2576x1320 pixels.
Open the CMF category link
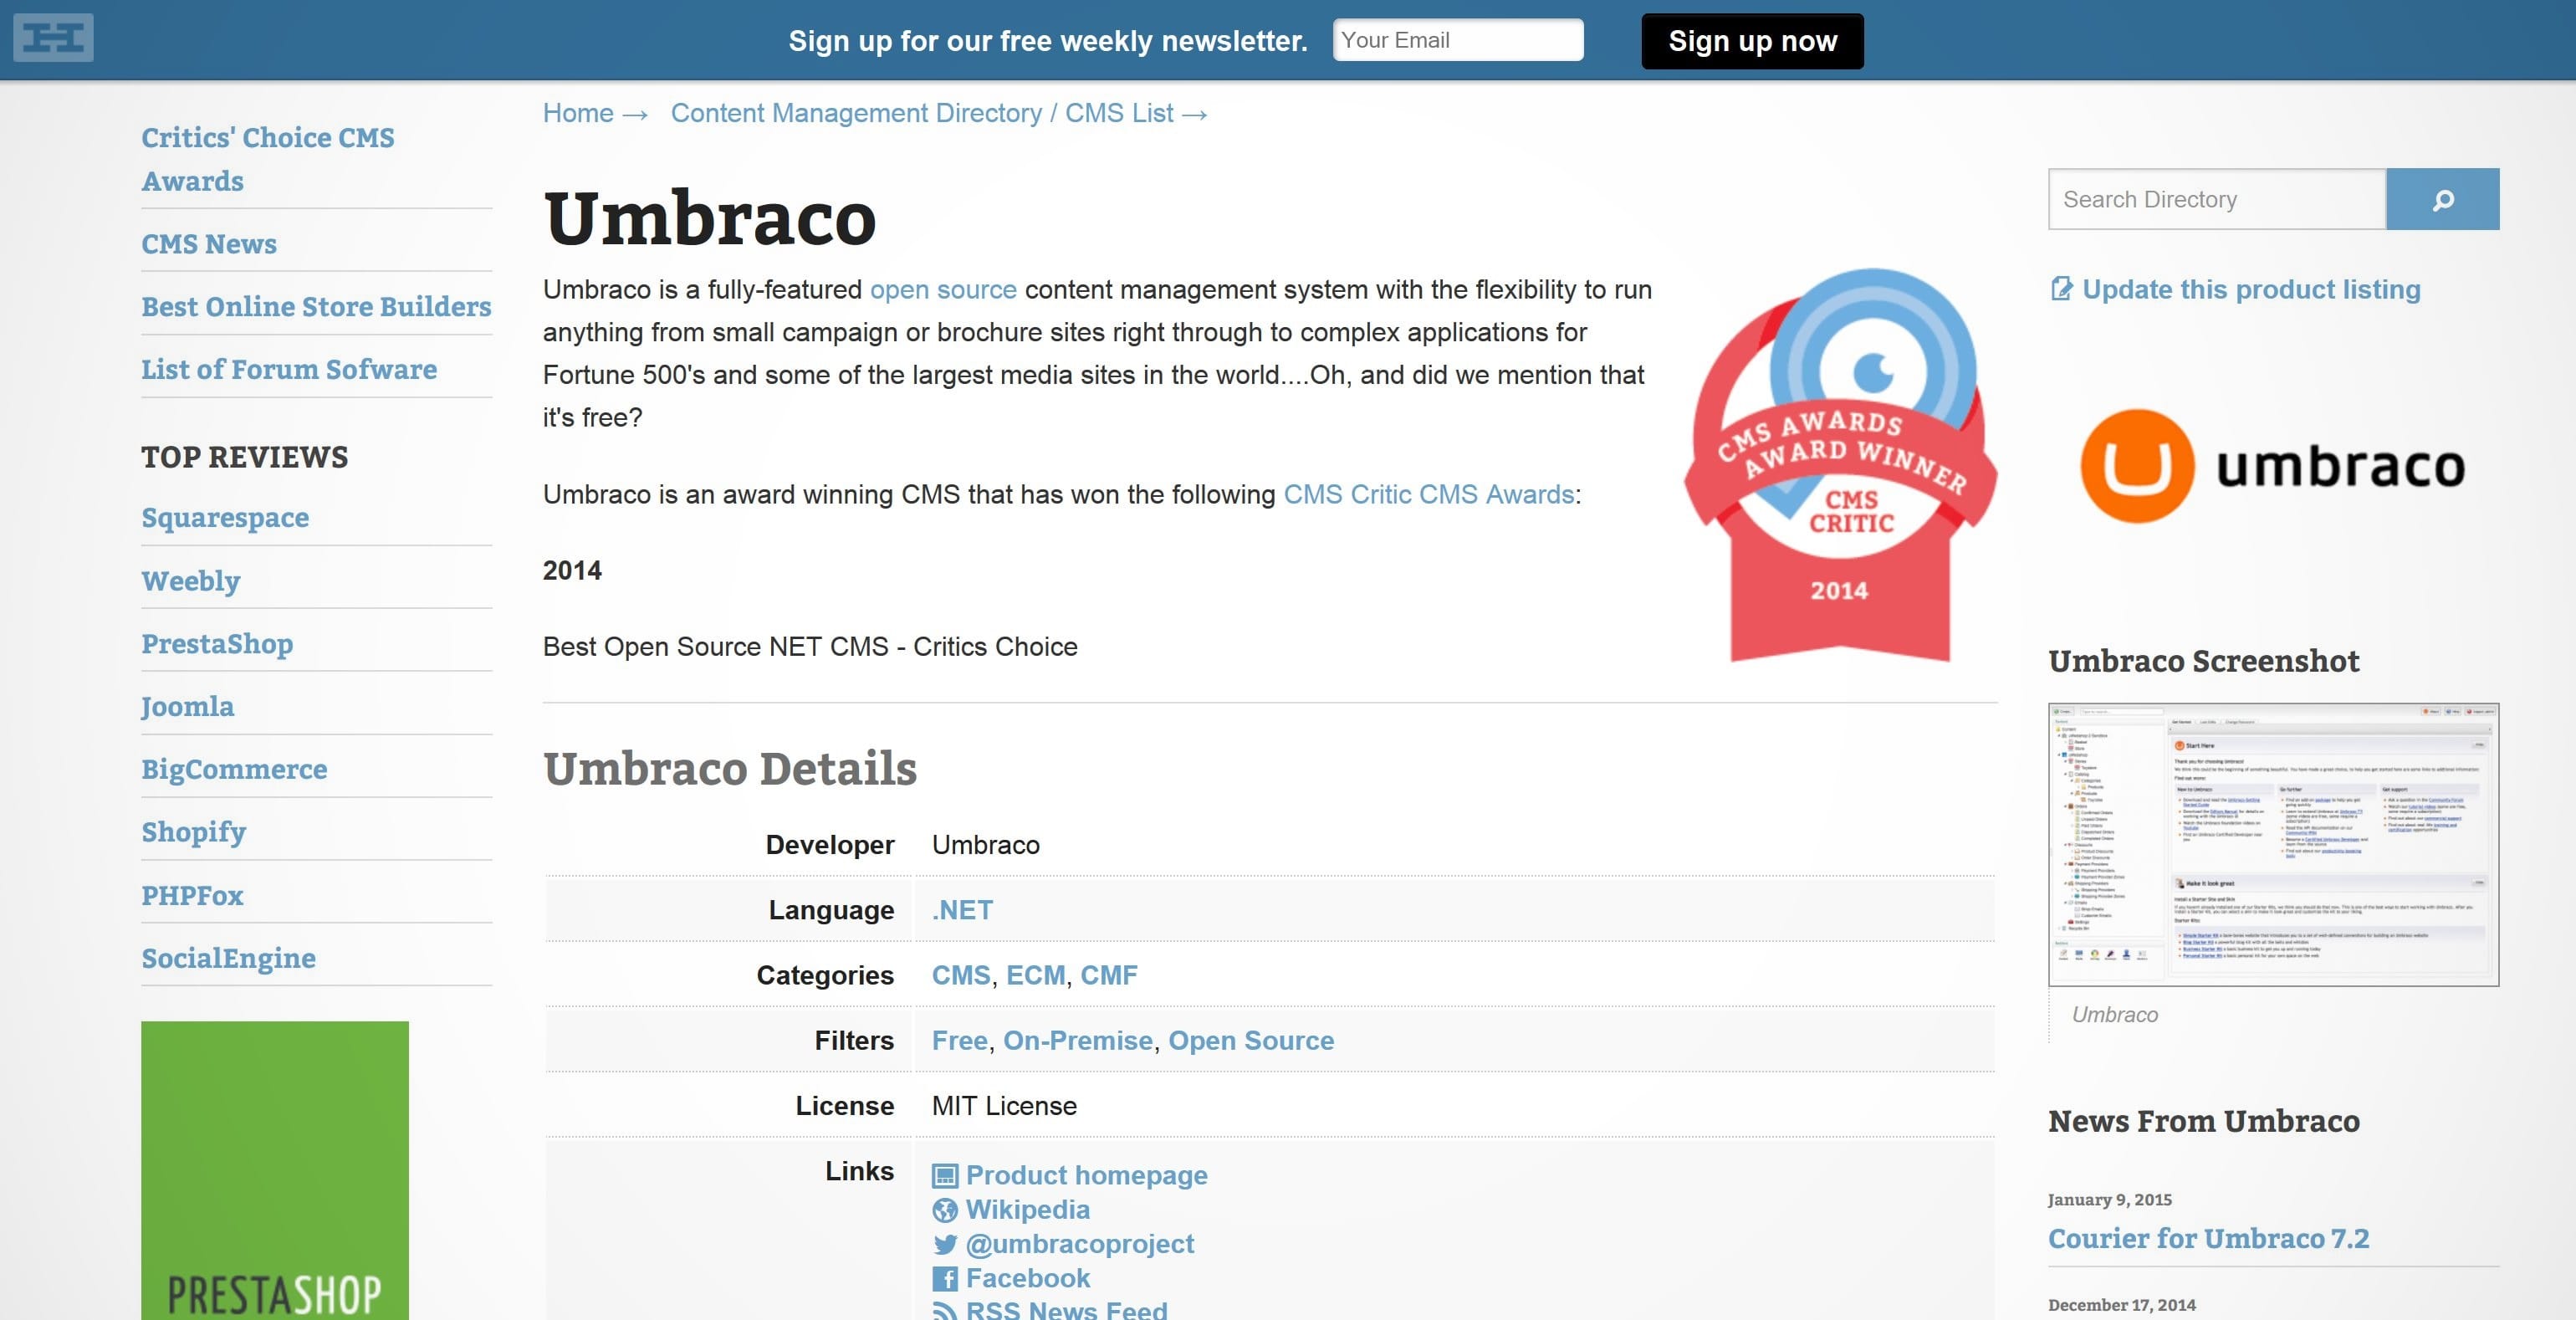pyautogui.click(x=1109, y=975)
